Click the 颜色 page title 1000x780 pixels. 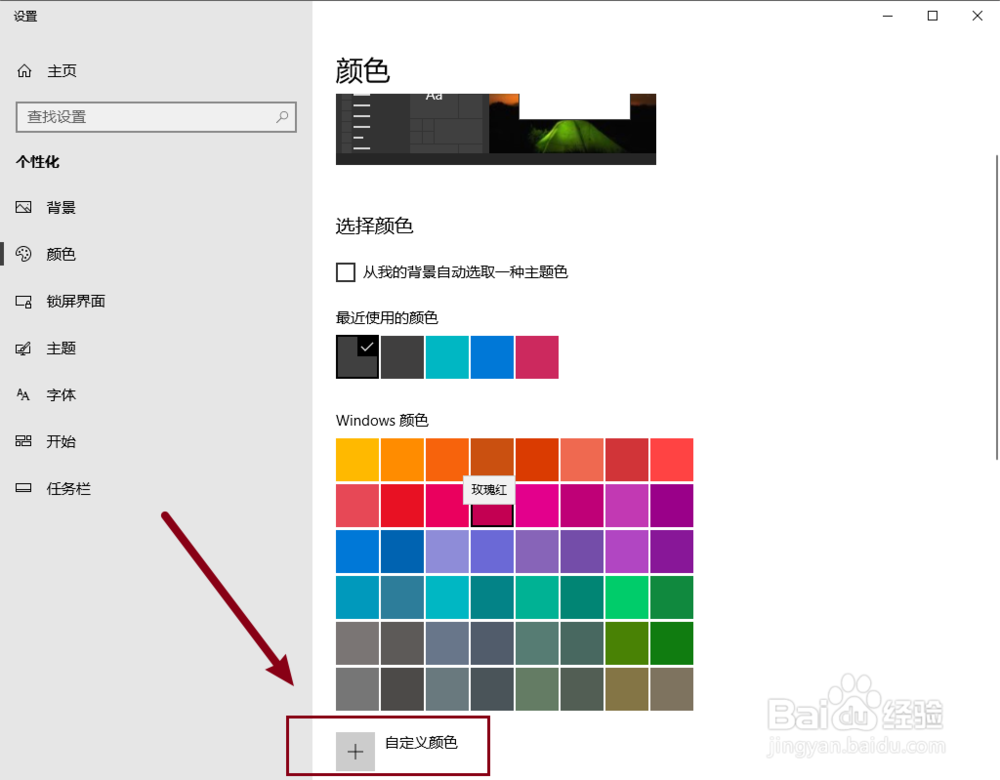pos(362,71)
